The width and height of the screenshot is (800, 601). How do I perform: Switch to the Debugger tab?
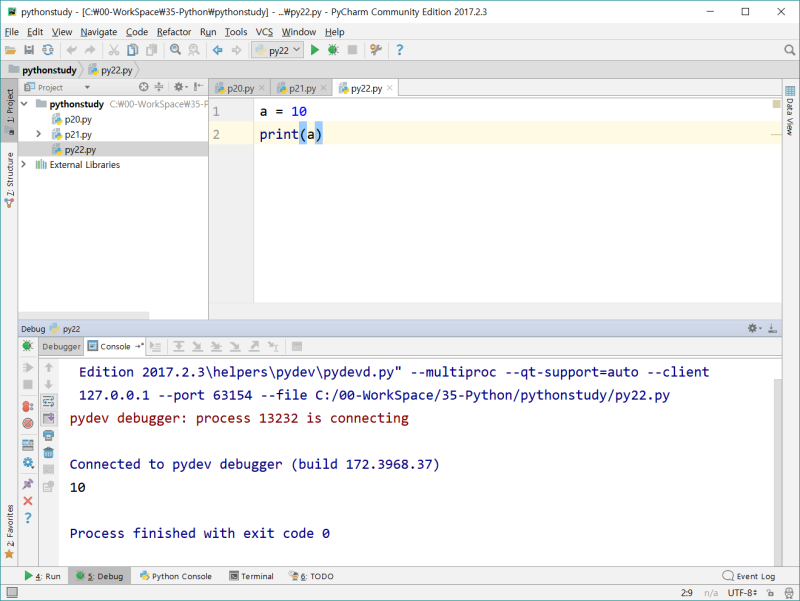[x=61, y=346]
